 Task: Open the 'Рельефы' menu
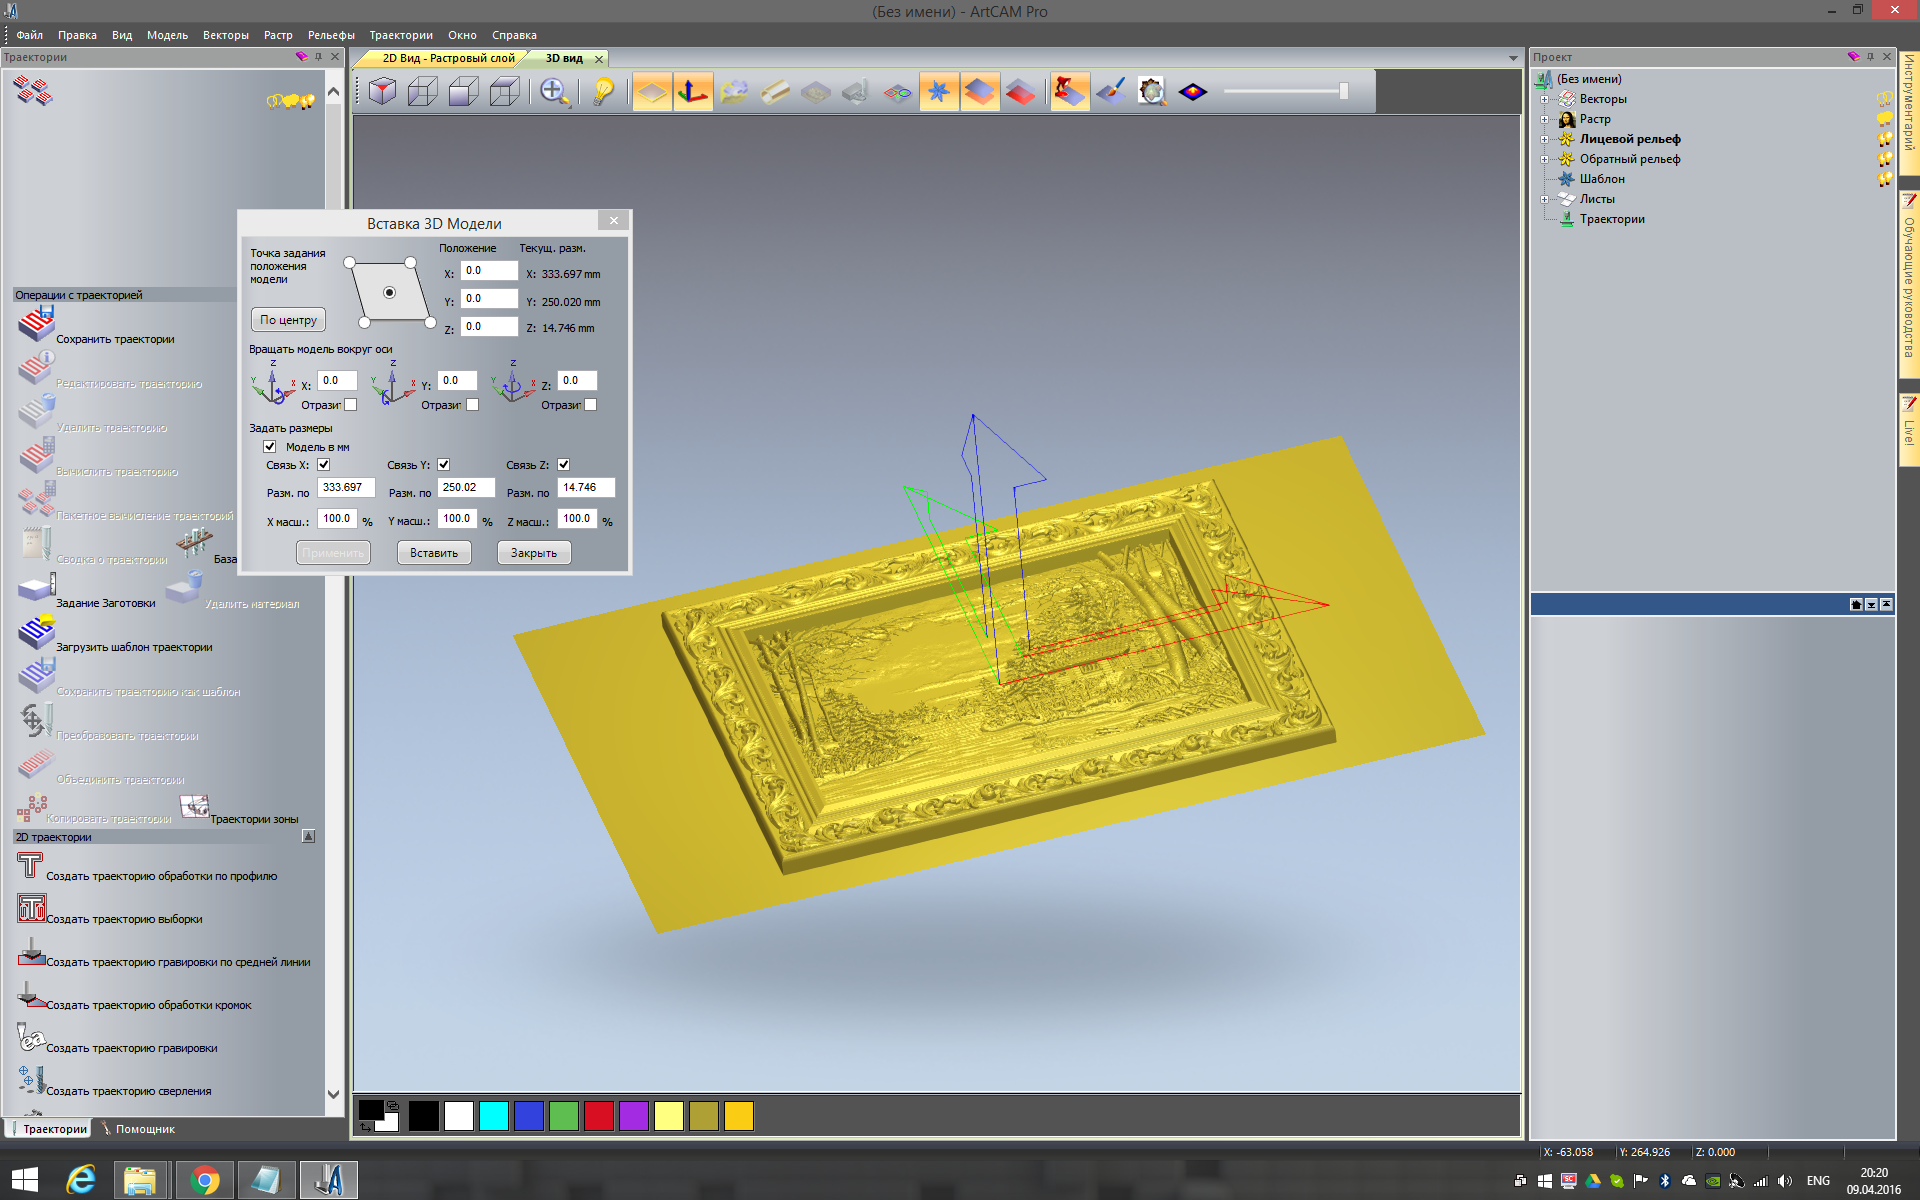coord(330,35)
